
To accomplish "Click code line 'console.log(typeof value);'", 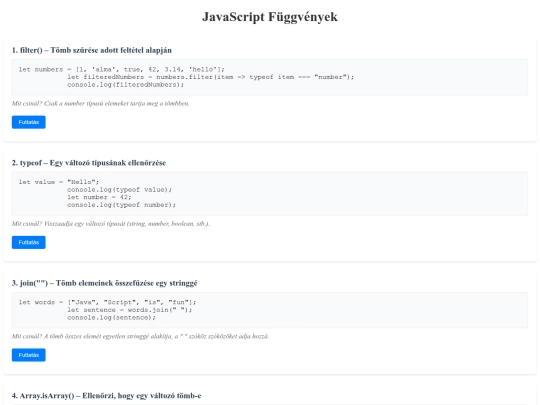I will pyautogui.click(x=119, y=189).
